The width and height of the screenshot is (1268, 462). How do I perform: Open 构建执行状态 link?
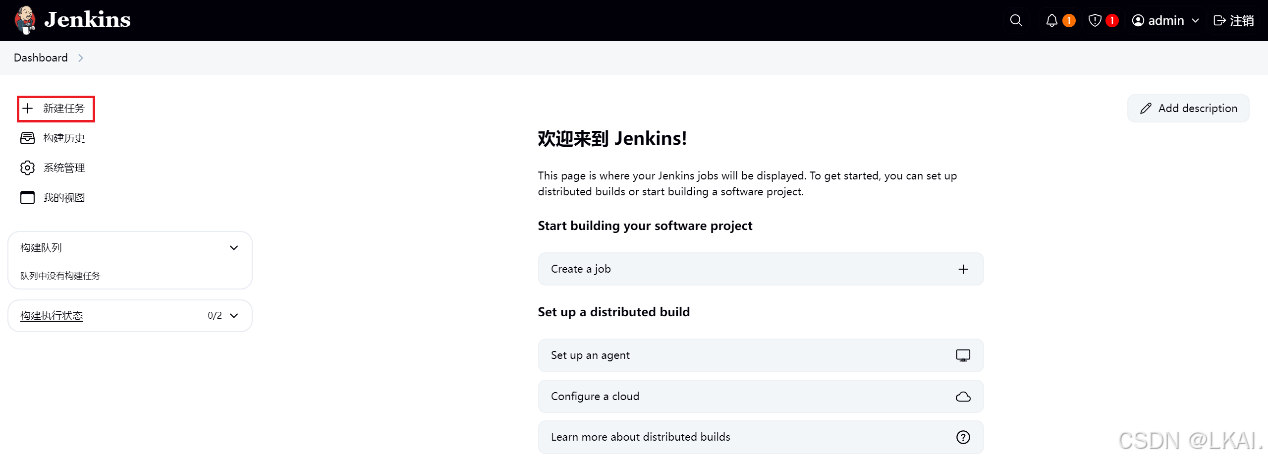[x=51, y=316]
